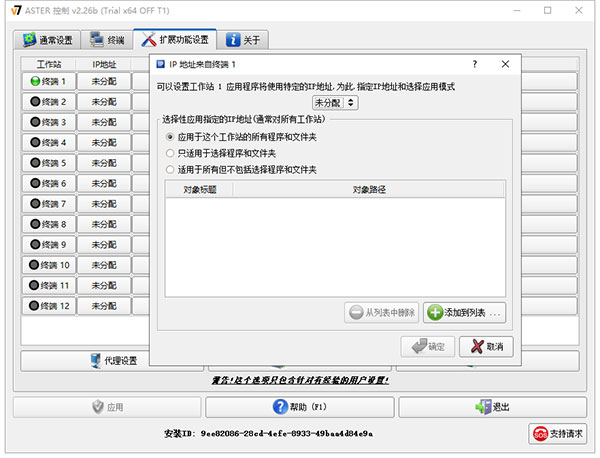Open 帮助 (F1) help
This screenshot has width=600, height=458.
point(300,407)
